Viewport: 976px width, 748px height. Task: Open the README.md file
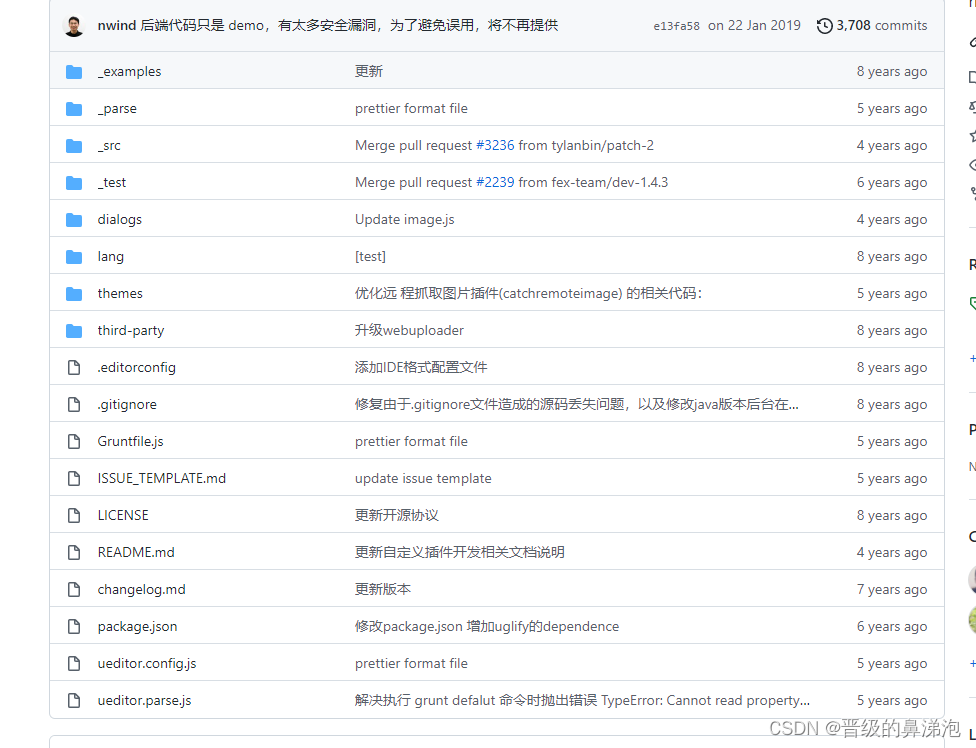click(x=136, y=552)
